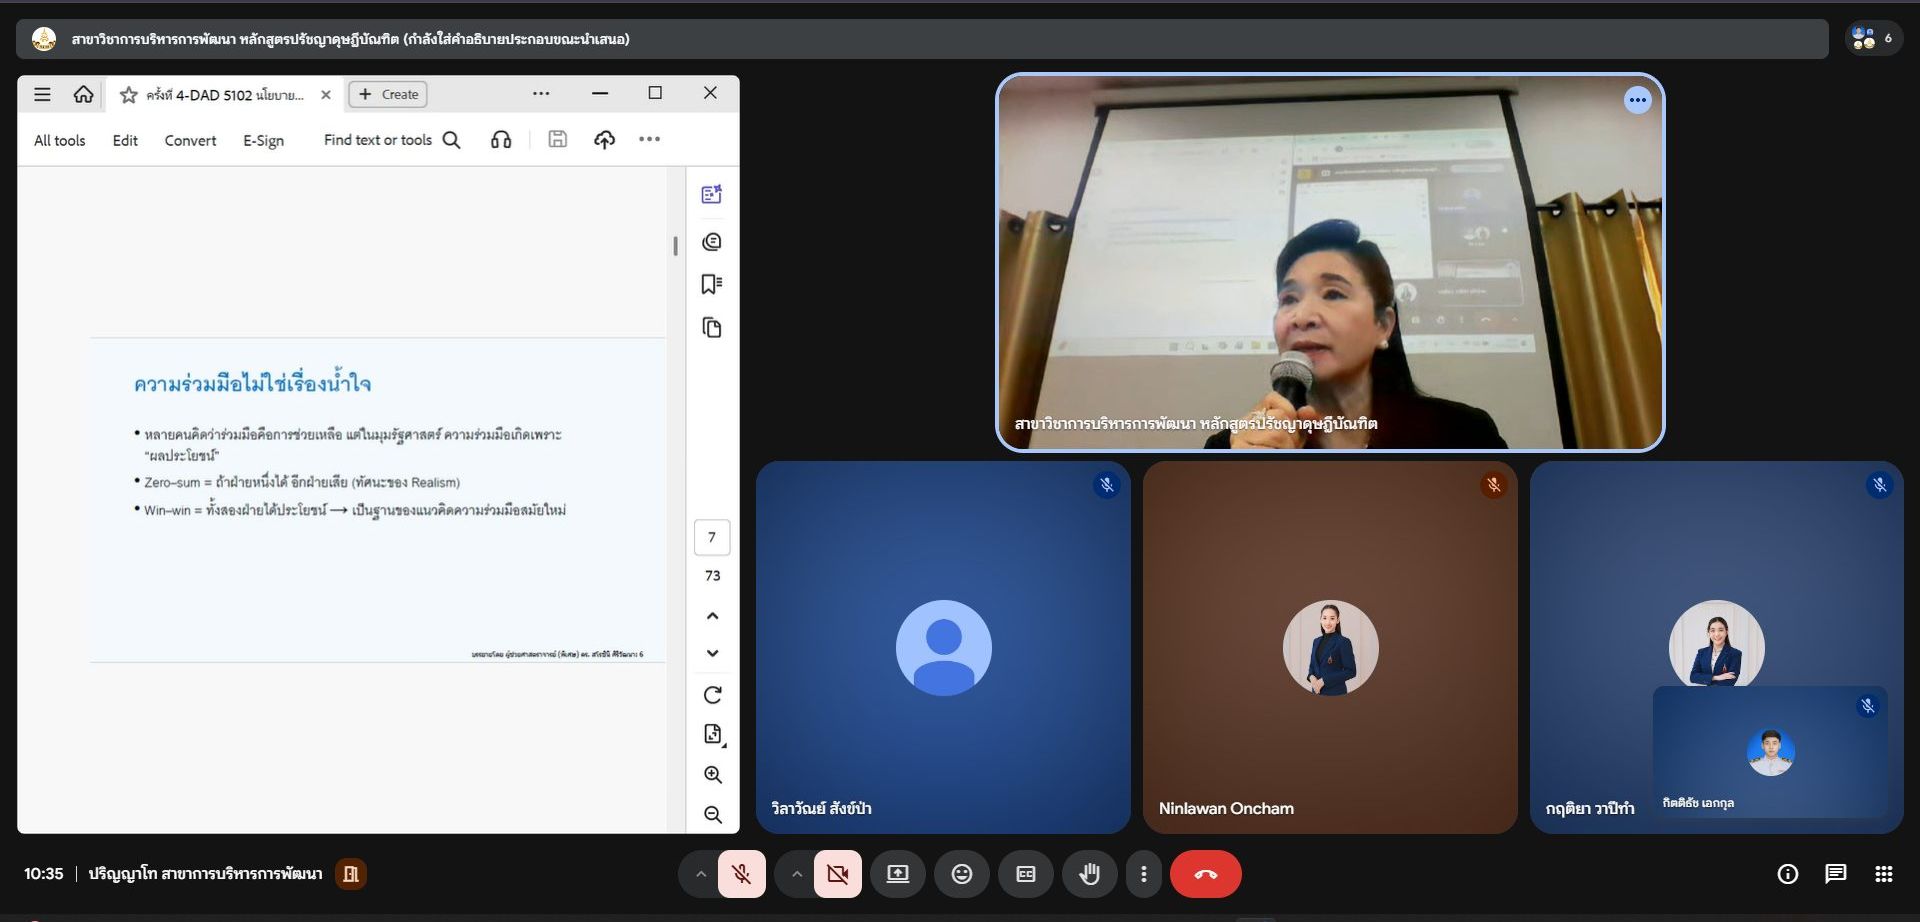This screenshot has height=922, width=1920.
Task: Open the E-Sign menu
Action: tap(263, 141)
